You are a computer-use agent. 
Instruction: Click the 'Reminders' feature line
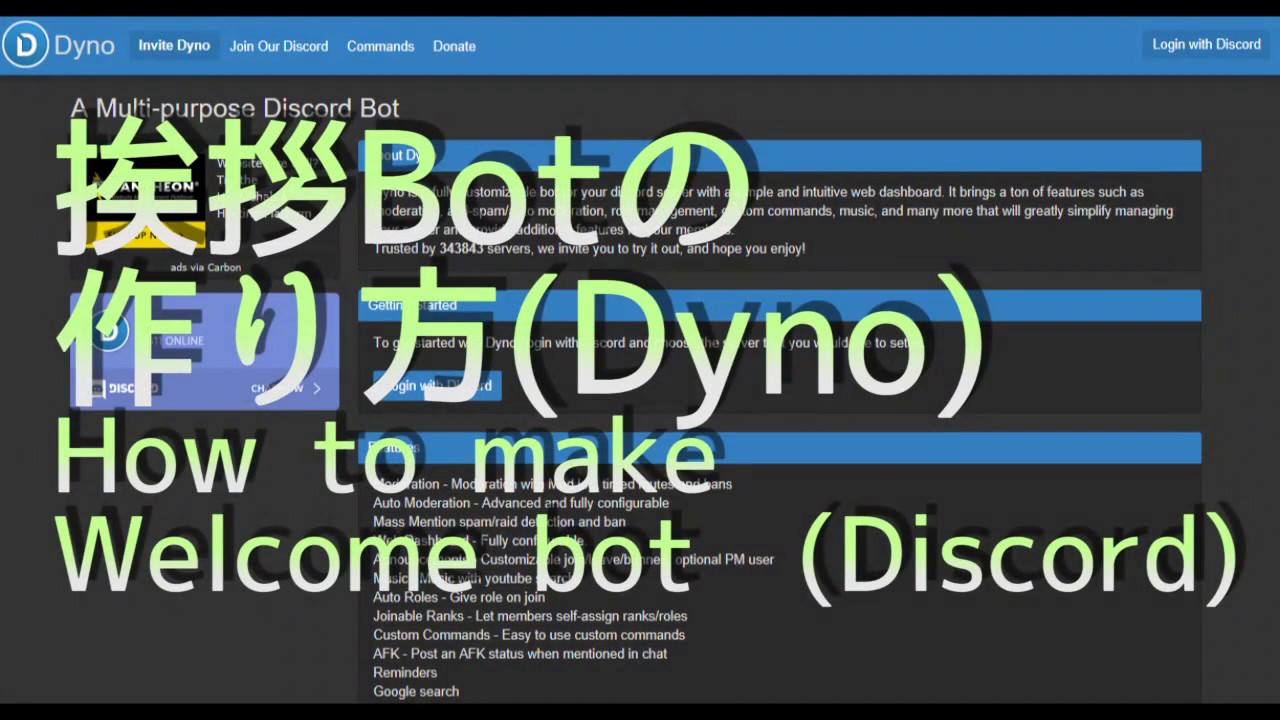pyautogui.click(x=405, y=673)
